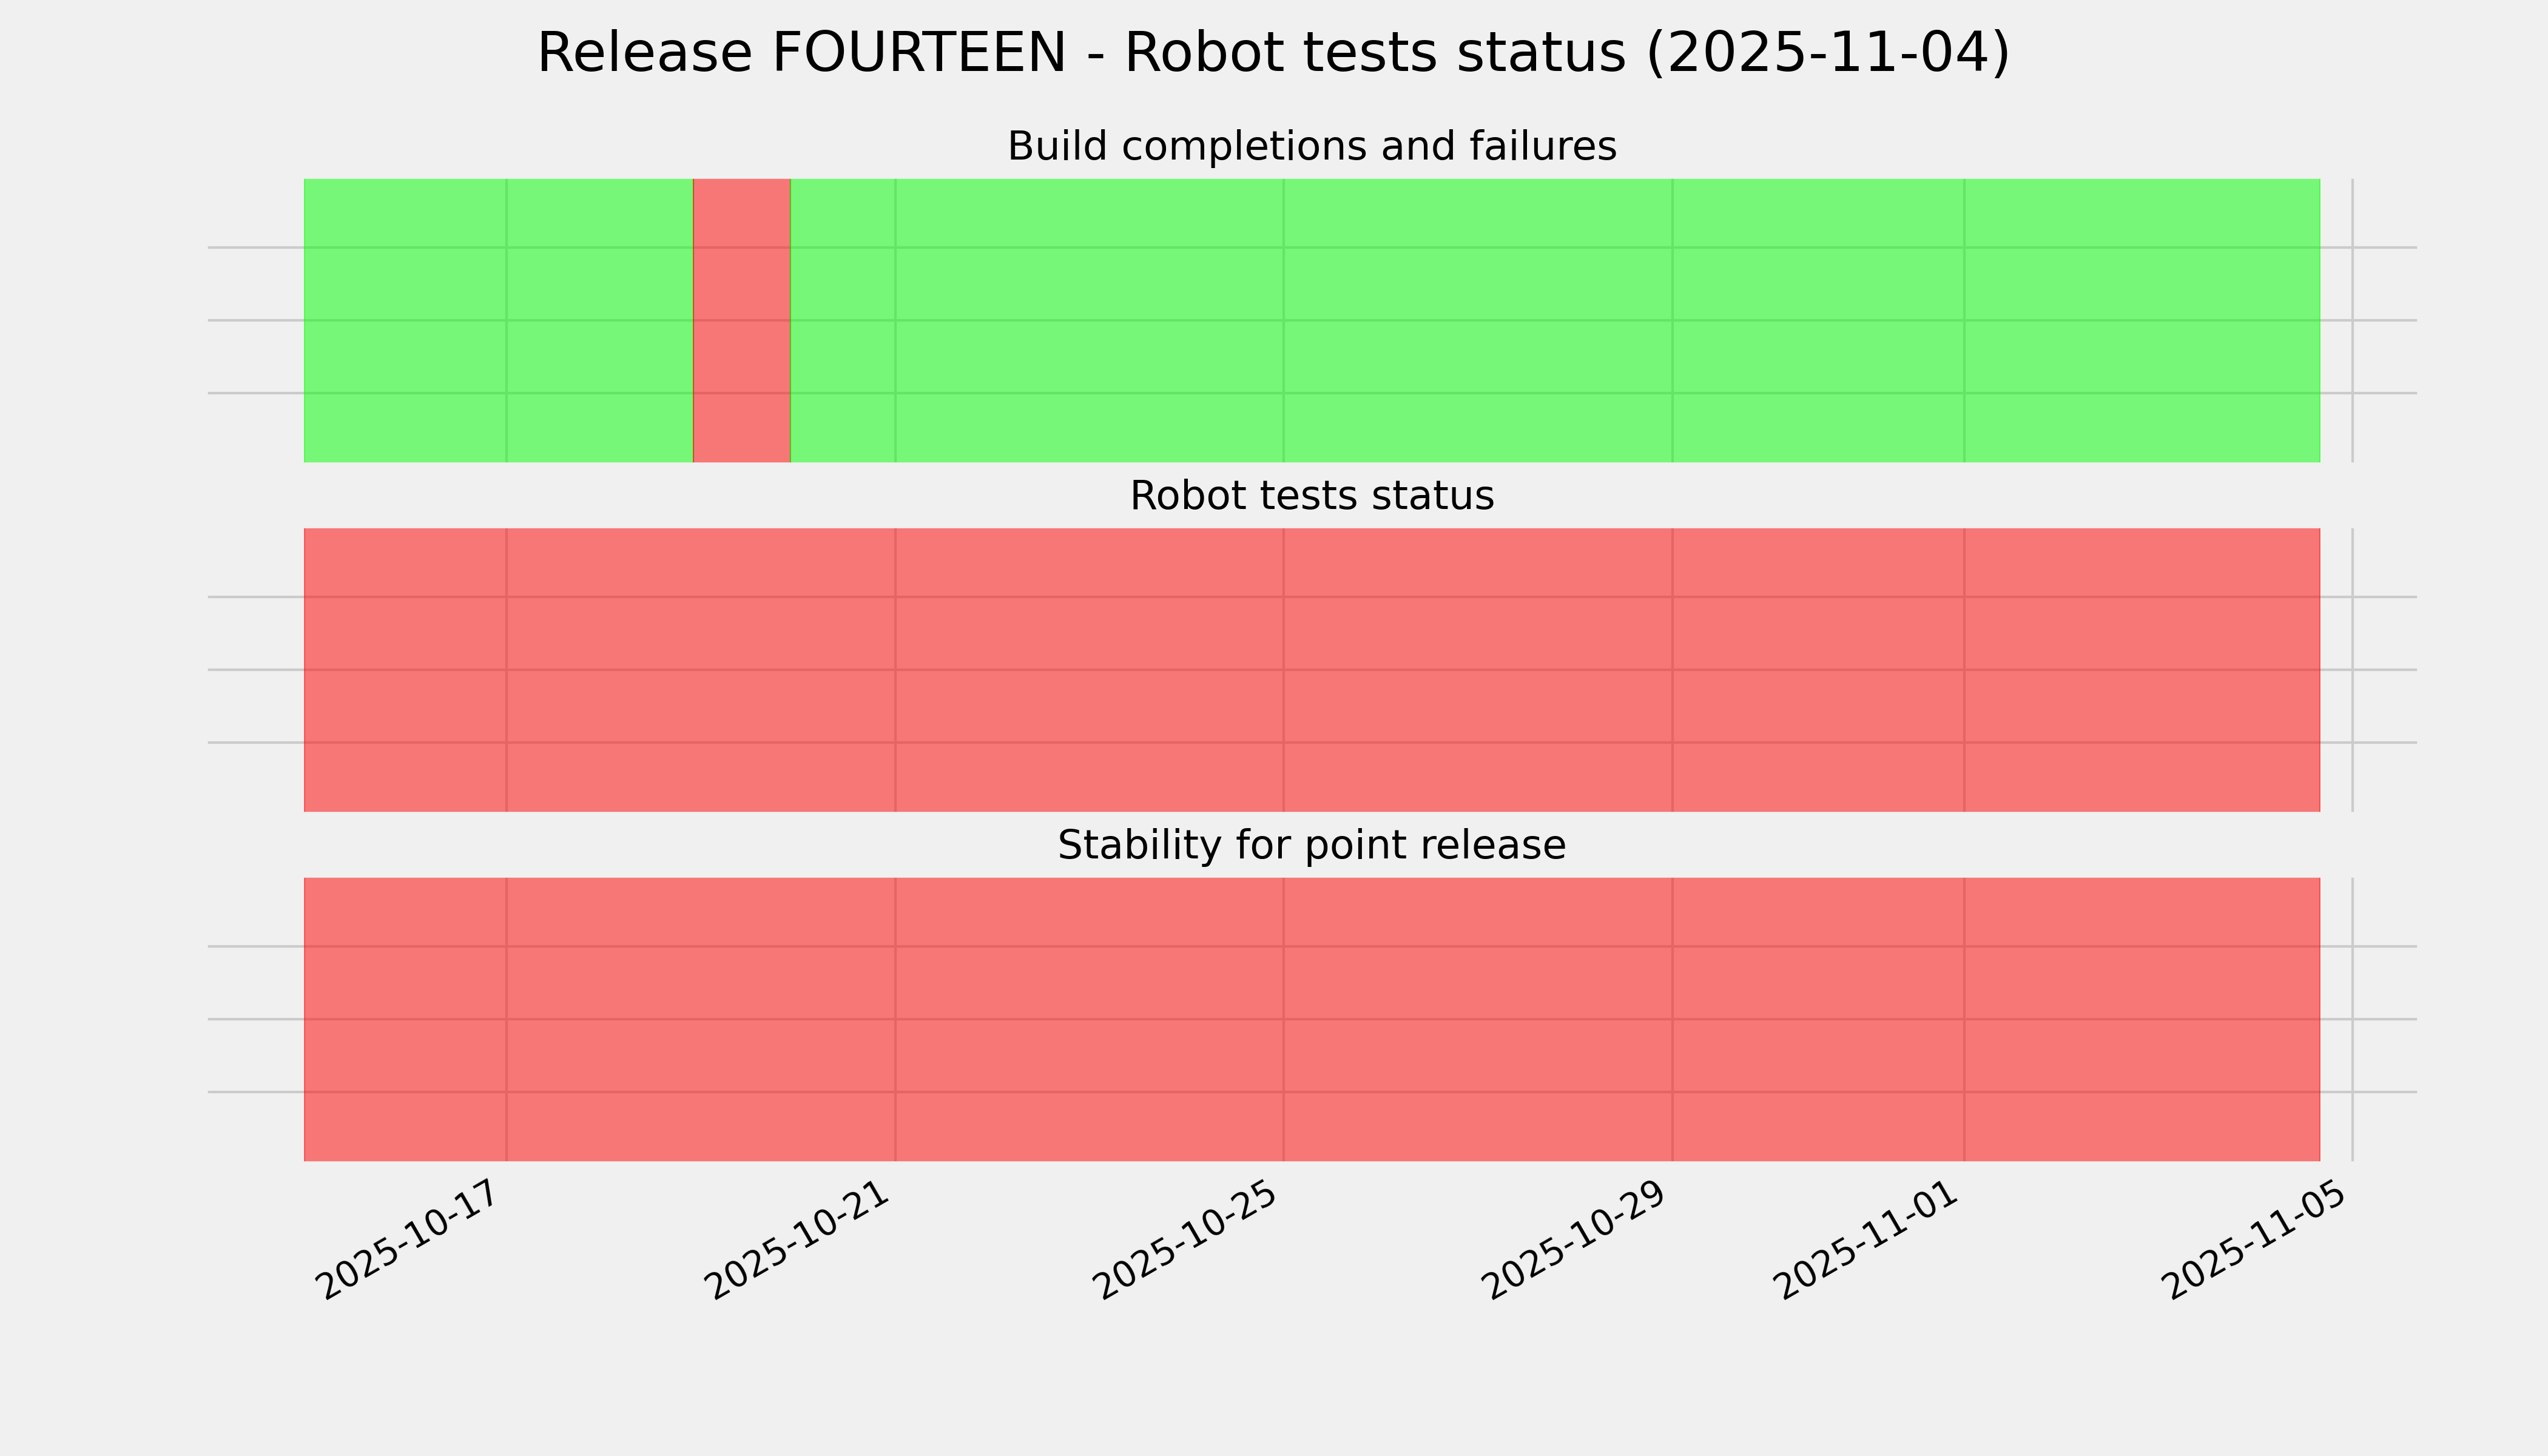The image size is (2548, 1456).
Task: Click Robot tests bar between 10-21 and 10-25
Action: coord(1090,670)
